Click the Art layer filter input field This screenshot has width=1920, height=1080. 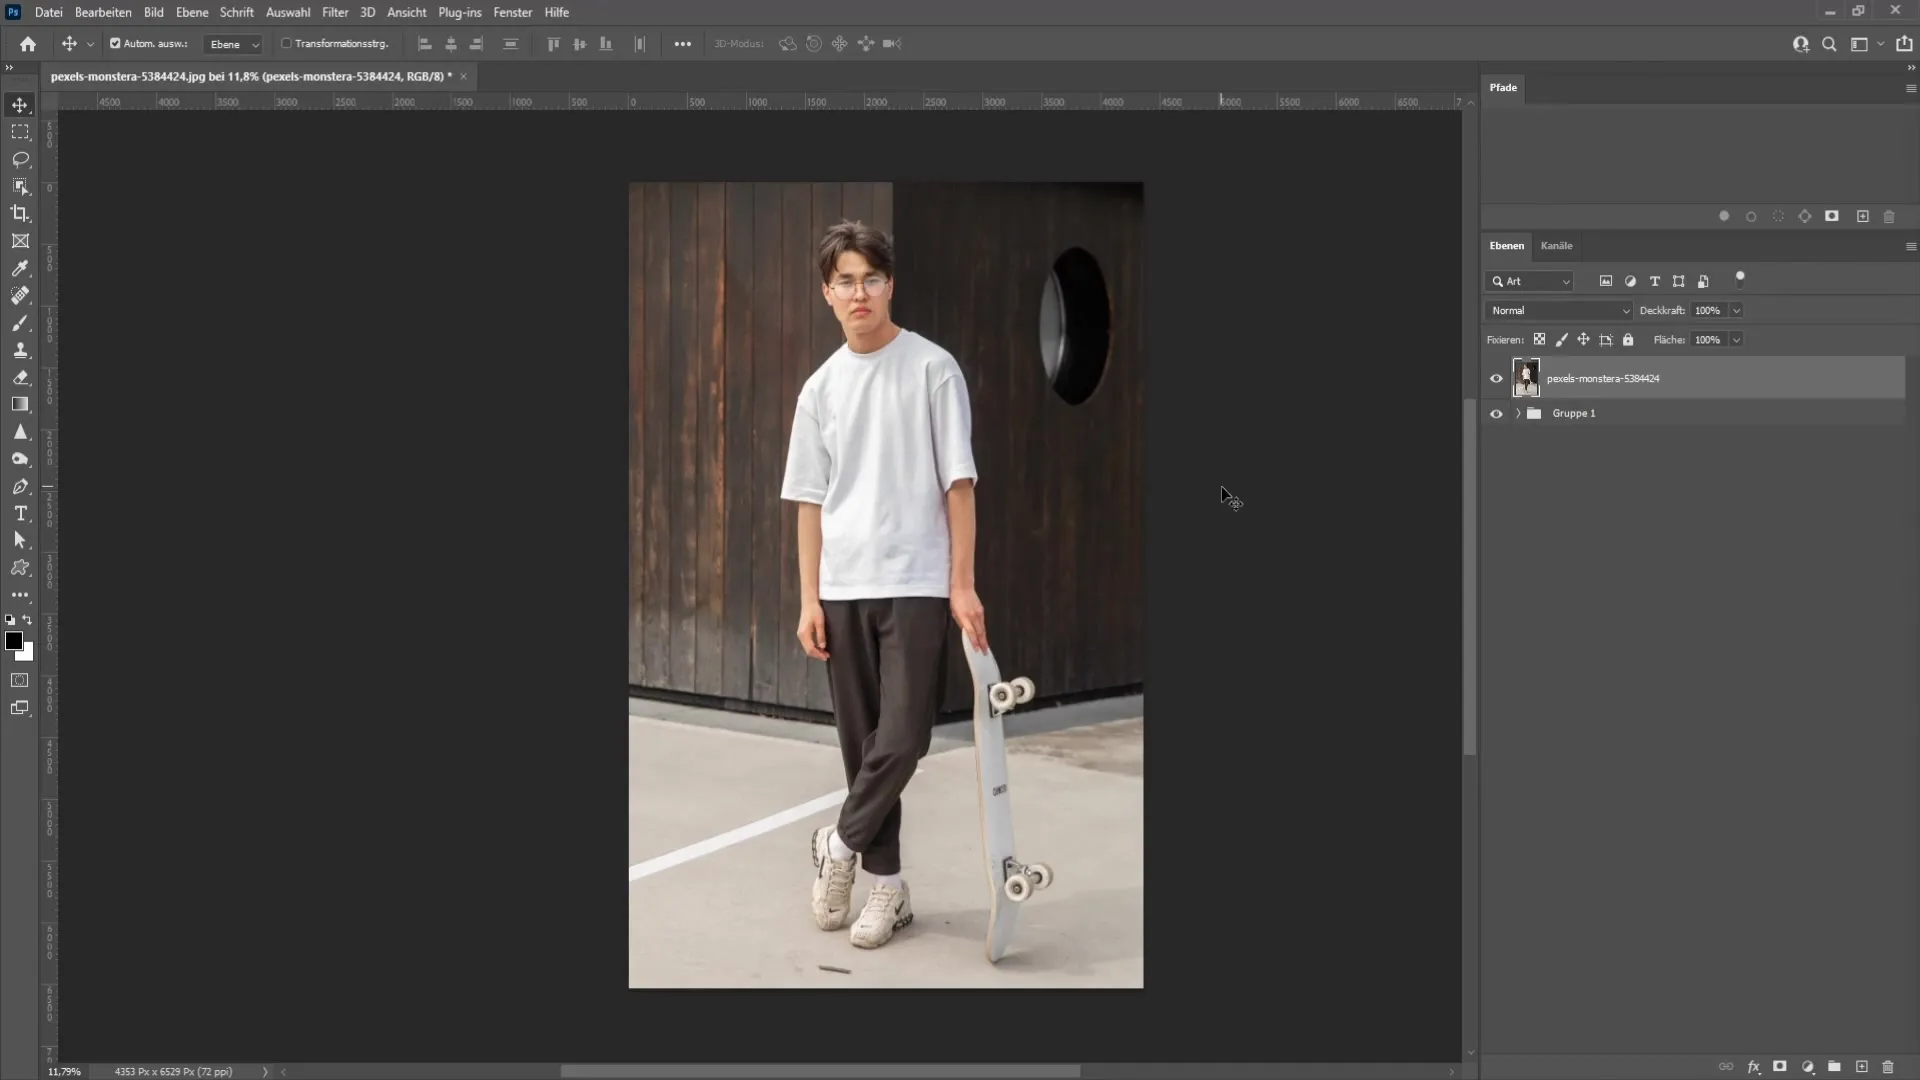(x=1530, y=280)
